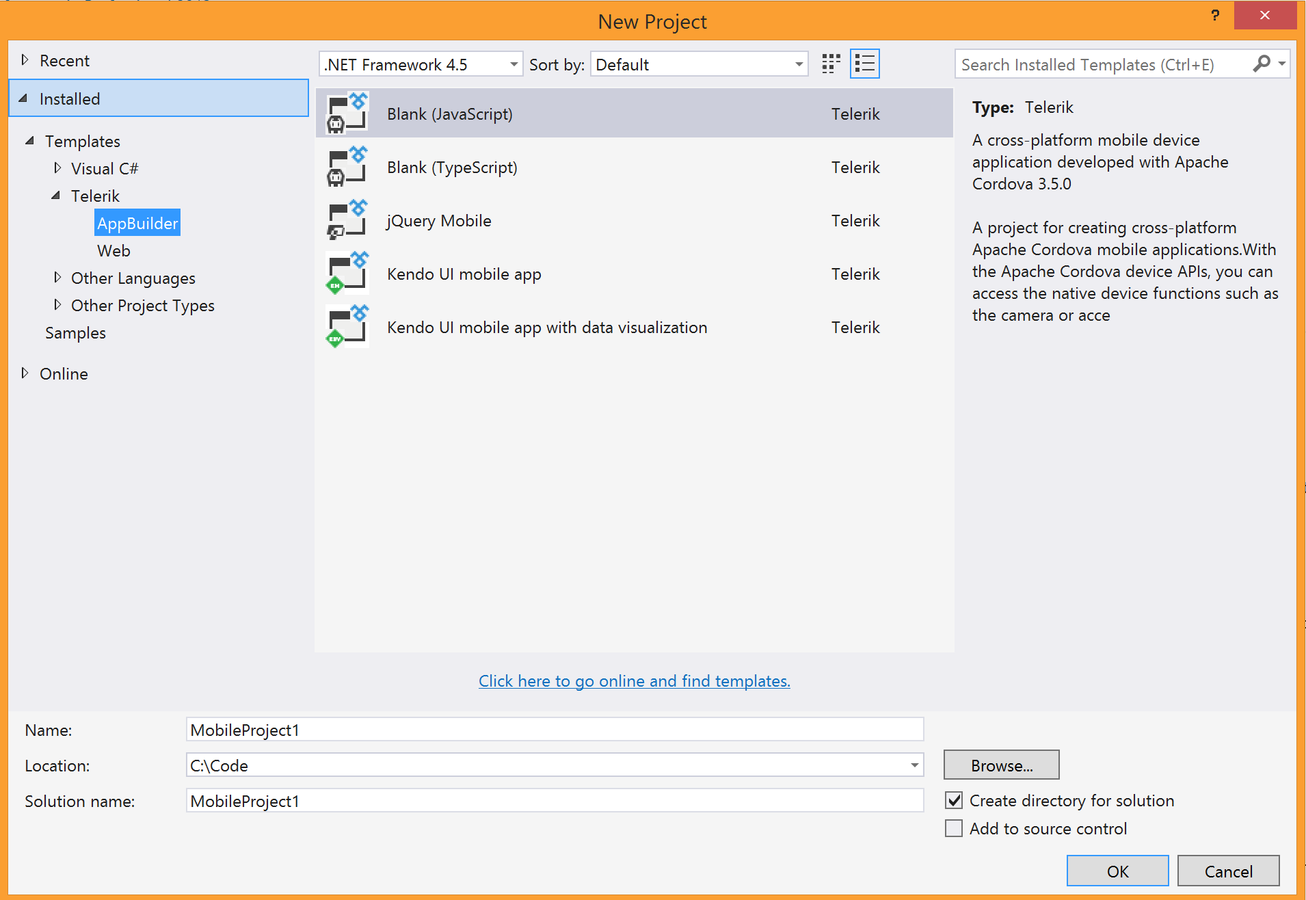Expand the Recent section
The height and width of the screenshot is (900, 1306).
(x=25, y=61)
